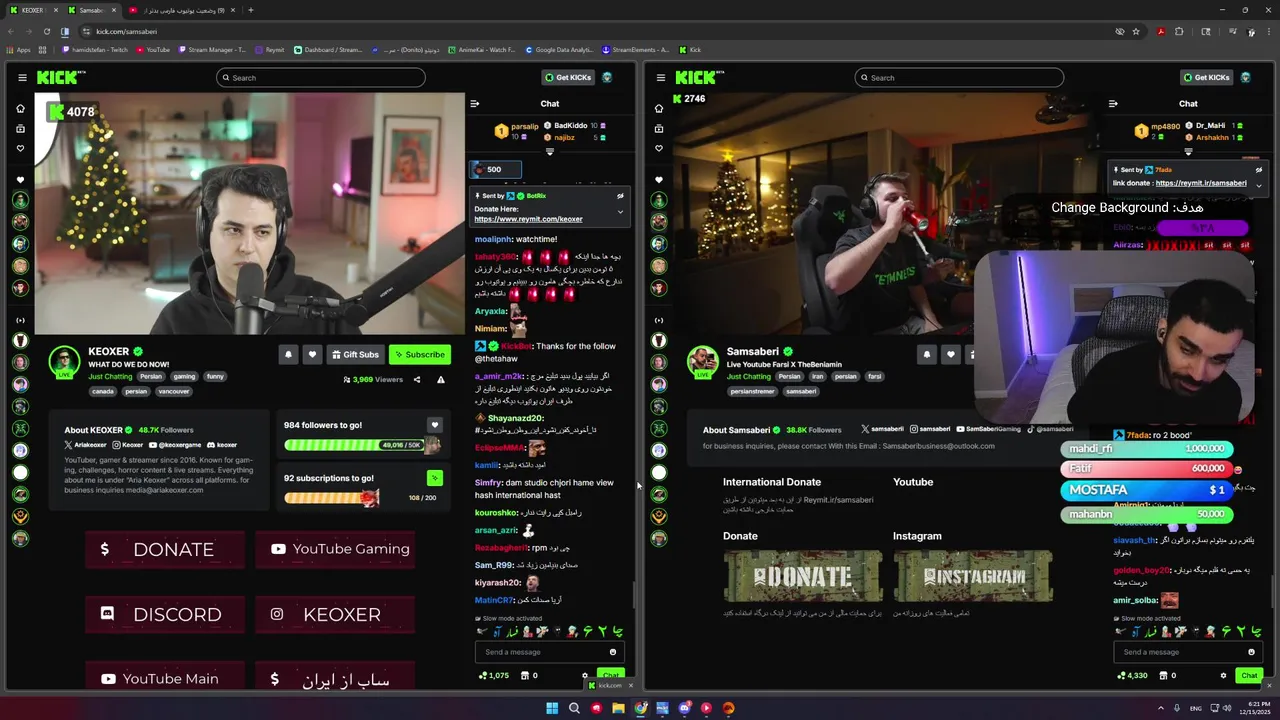Open emoji picker in Samsaberi chat input
Screen dimensions: 1280x720
1251,652
